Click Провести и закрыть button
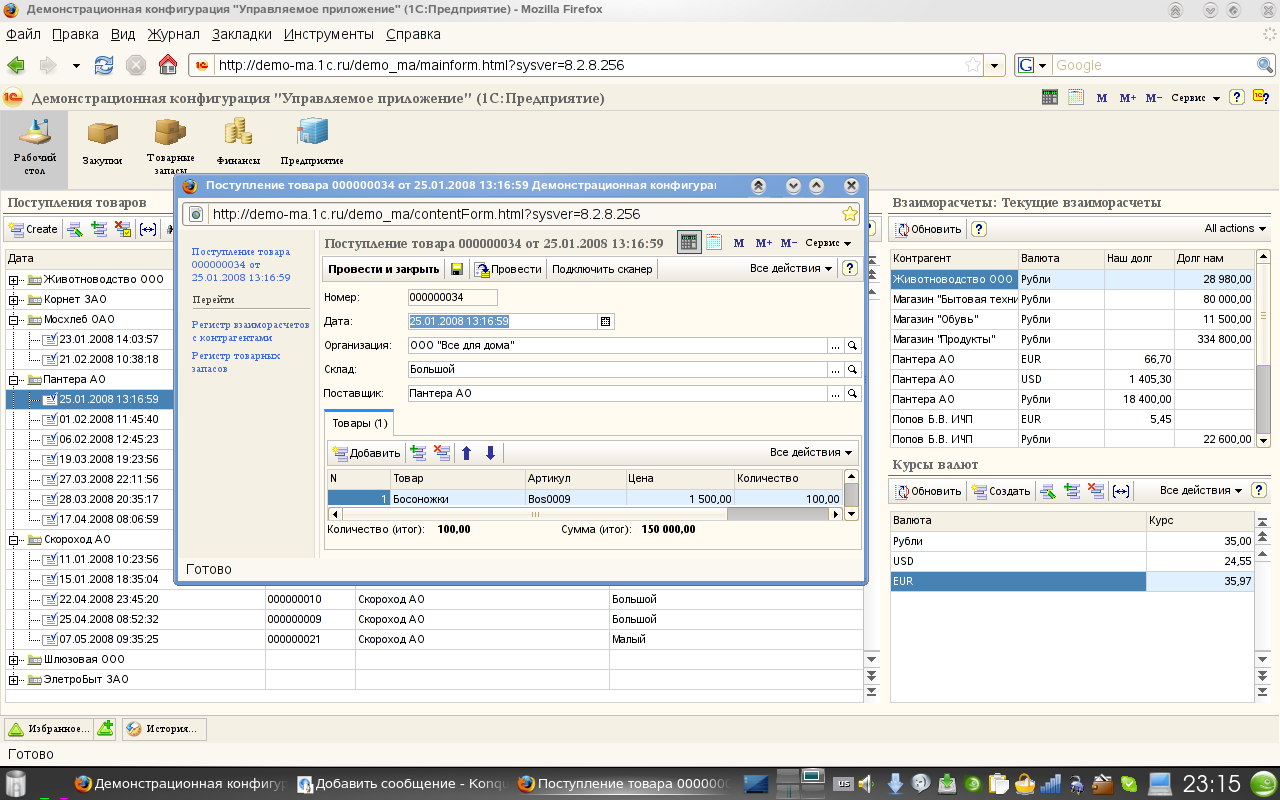The height and width of the screenshot is (800, 1280). (384, 269)
